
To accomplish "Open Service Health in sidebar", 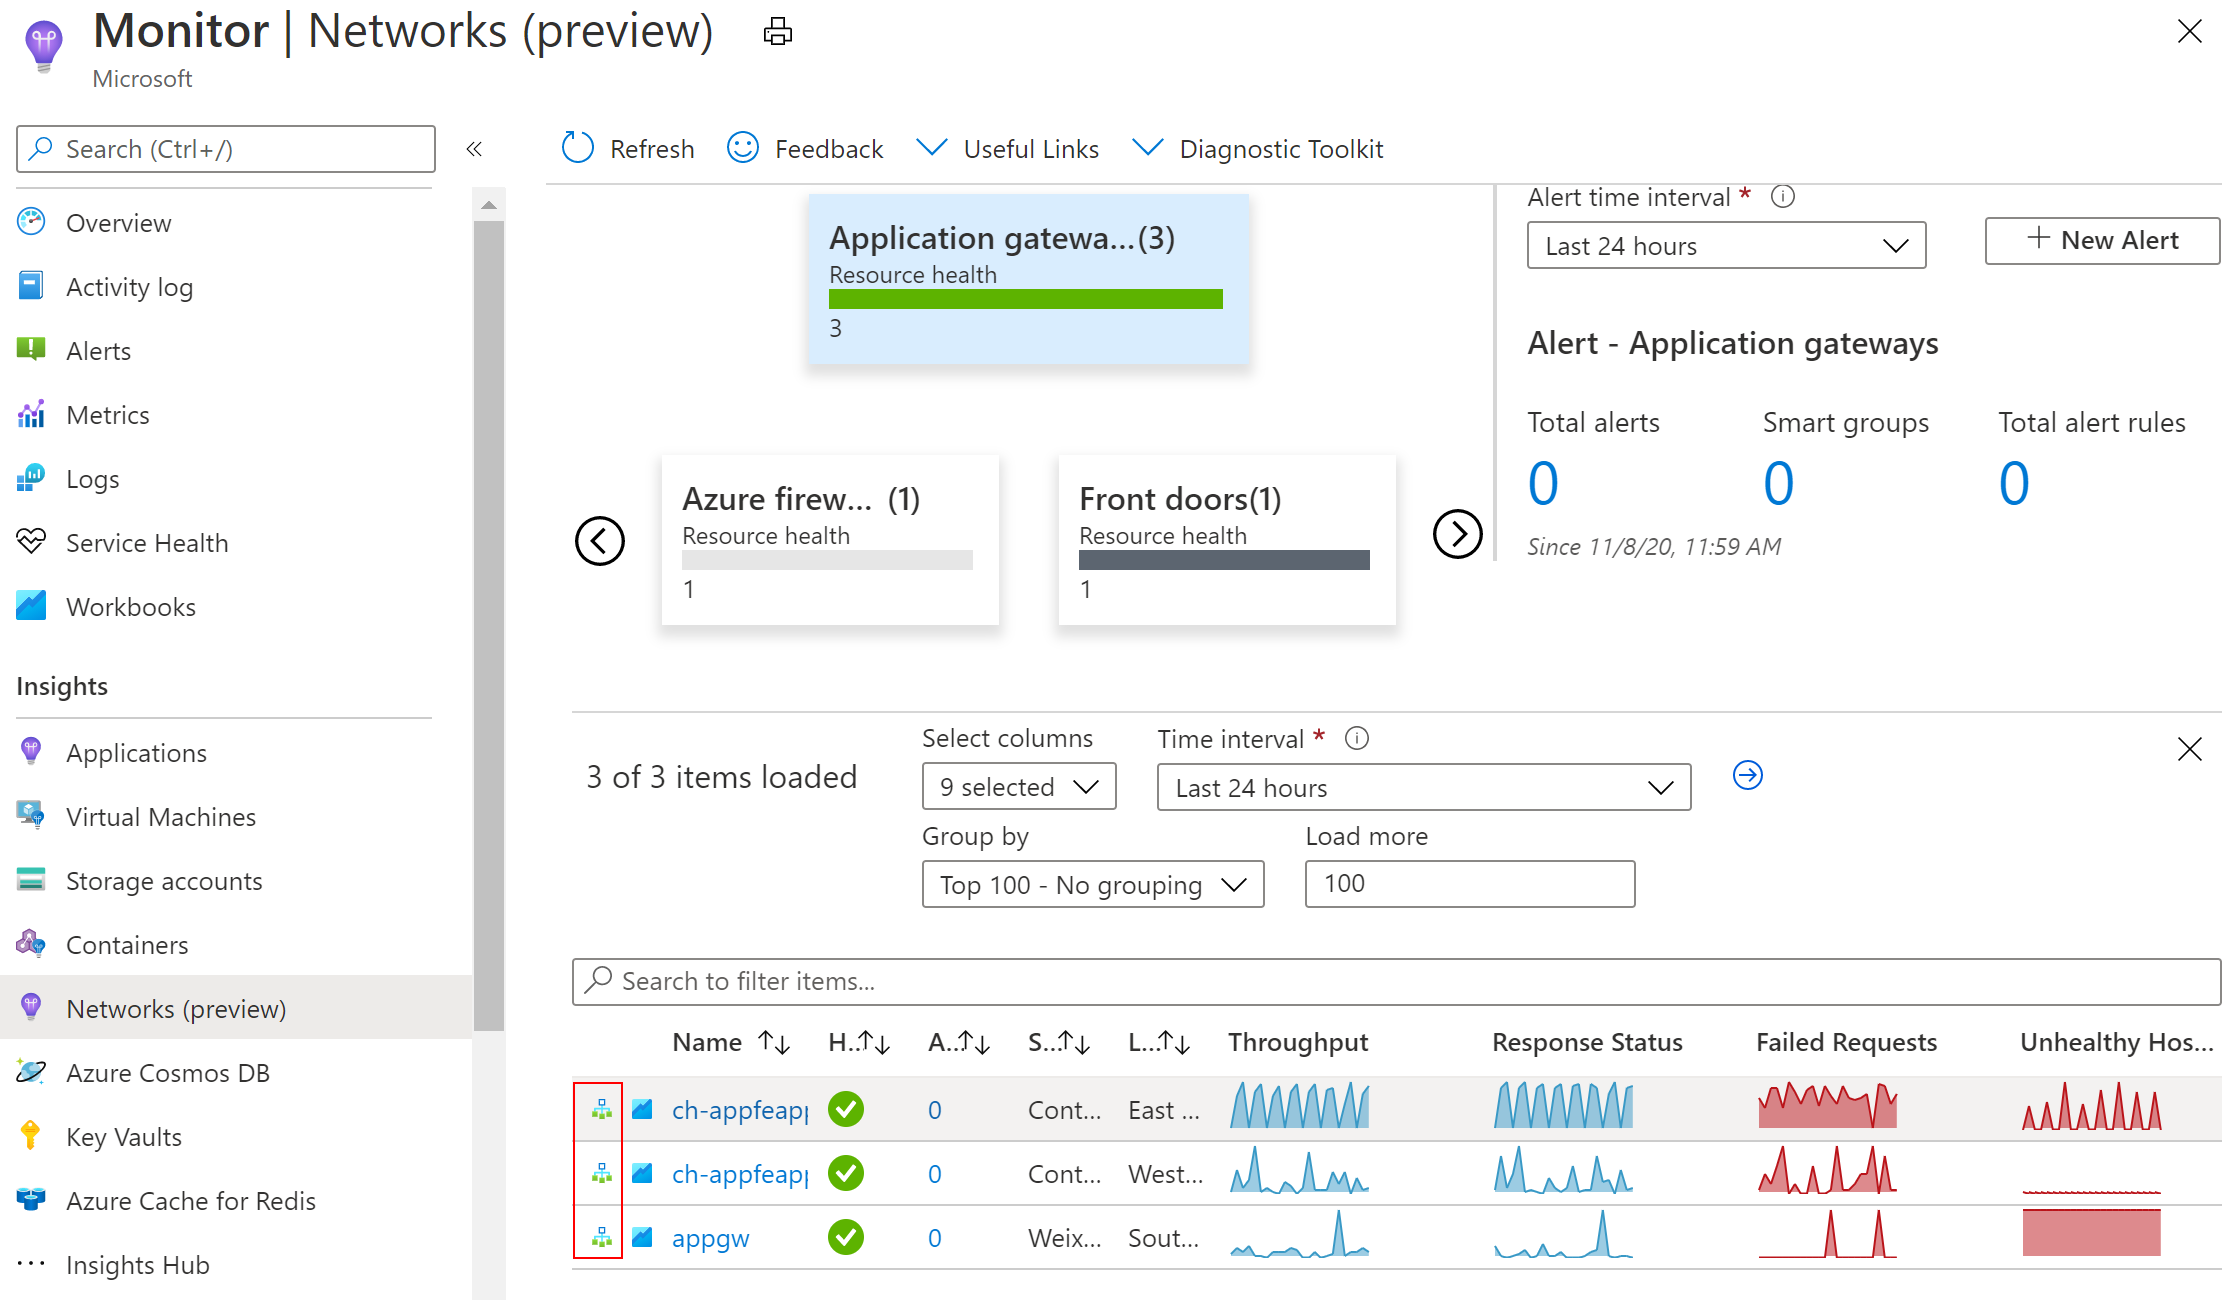I will coord(147,543).
